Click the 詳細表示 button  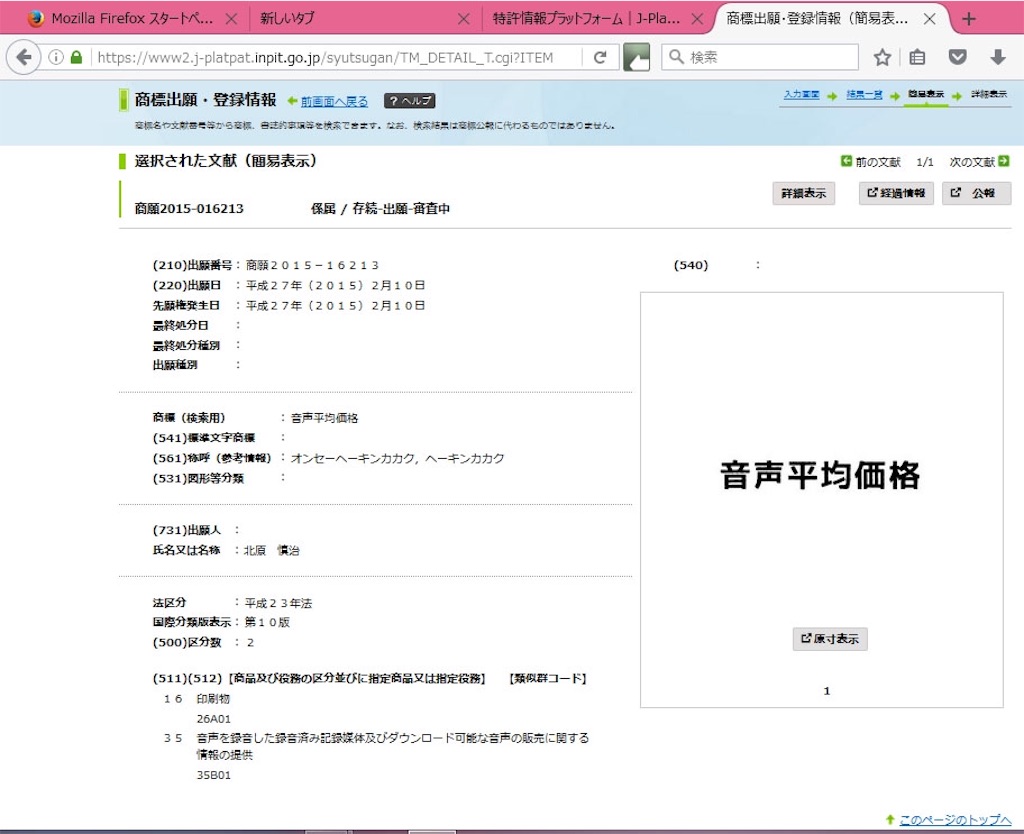[x=803, y=193]
